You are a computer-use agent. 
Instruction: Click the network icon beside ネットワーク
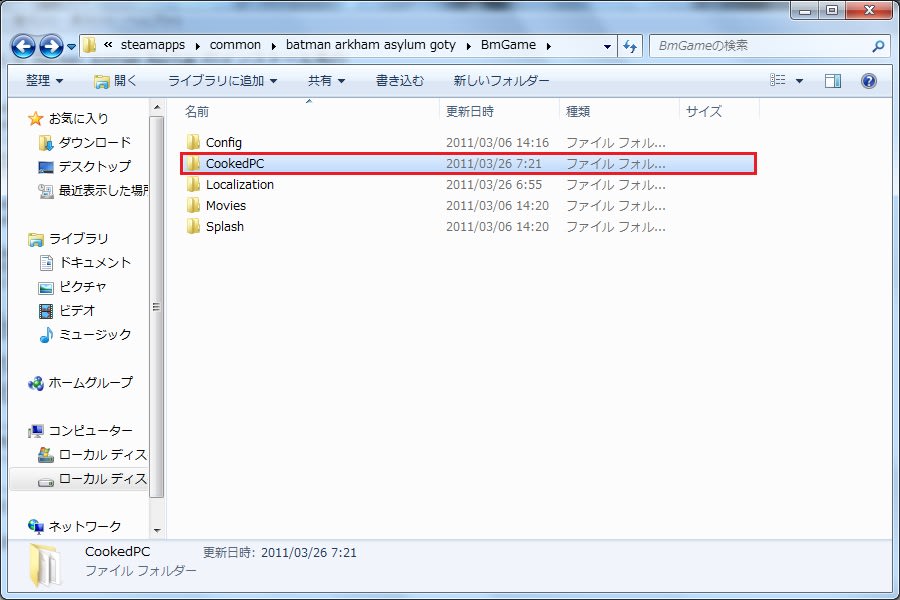(x=36, y=527)
